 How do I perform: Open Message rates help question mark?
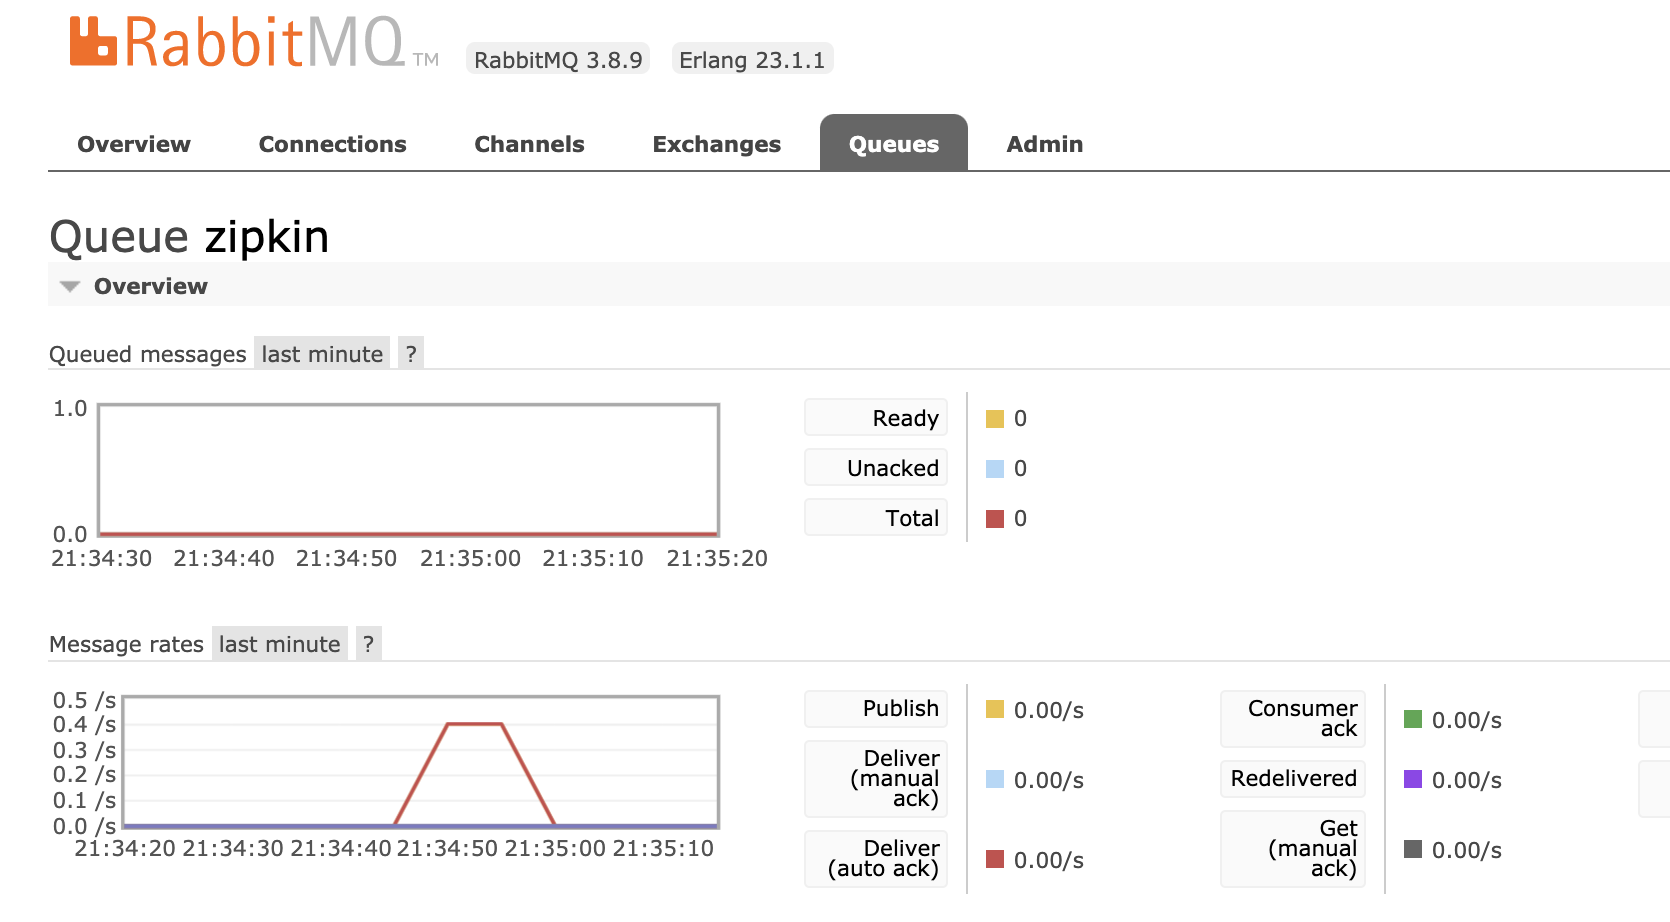point(368,644)
